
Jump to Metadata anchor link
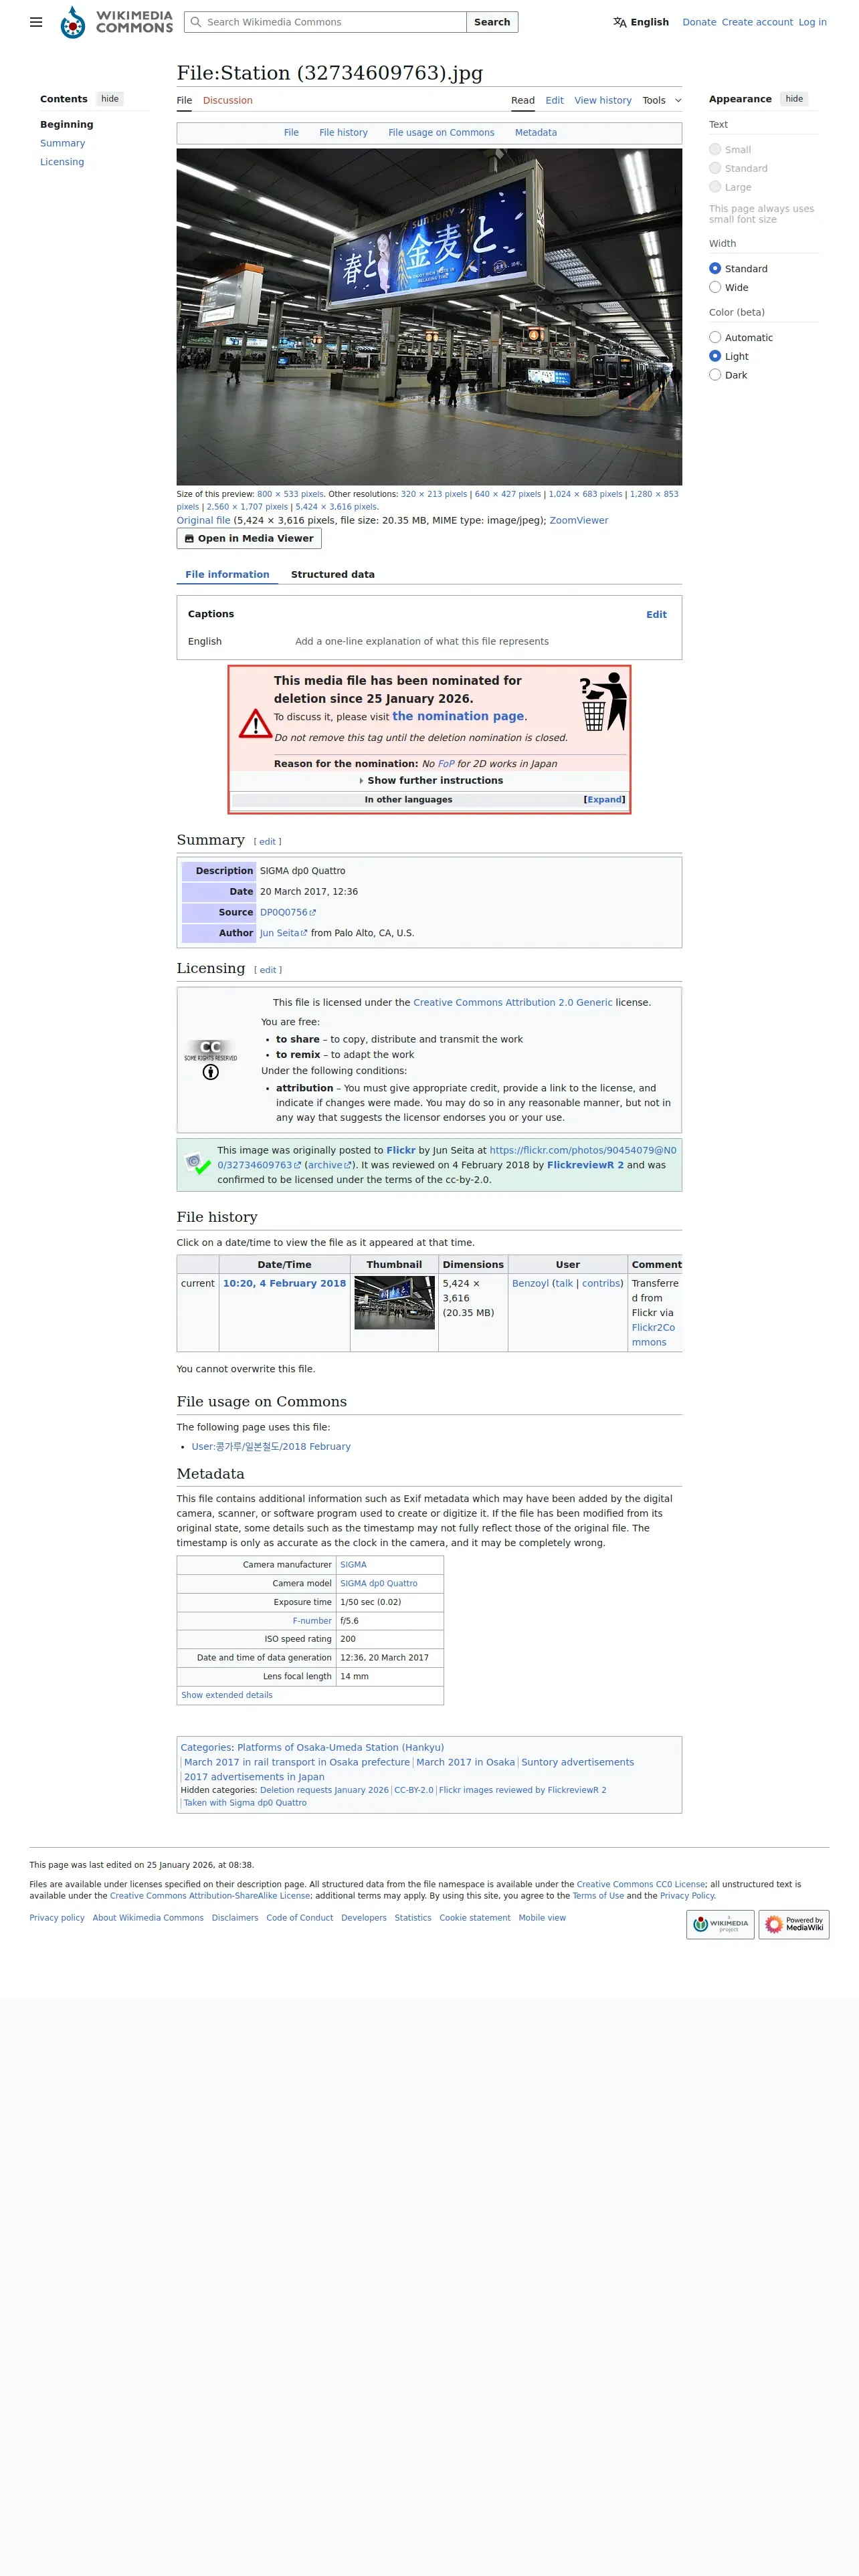[x=536, y=132]
